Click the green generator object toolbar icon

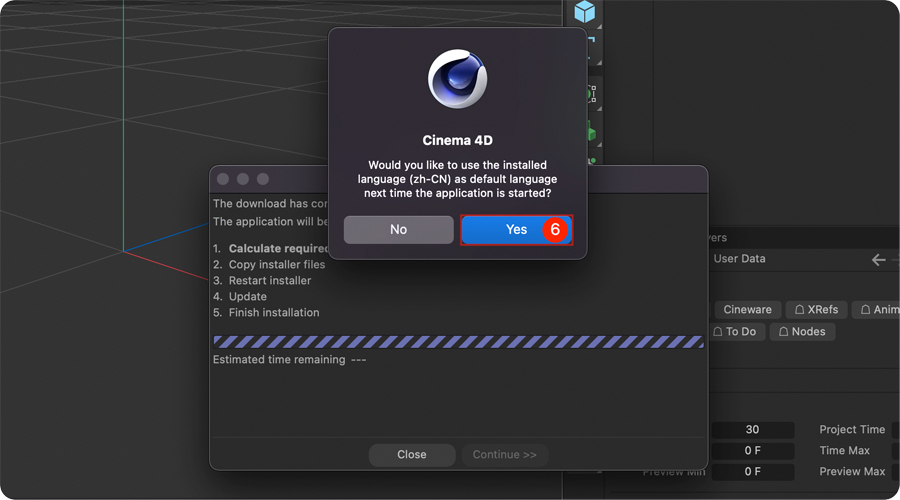592,133
